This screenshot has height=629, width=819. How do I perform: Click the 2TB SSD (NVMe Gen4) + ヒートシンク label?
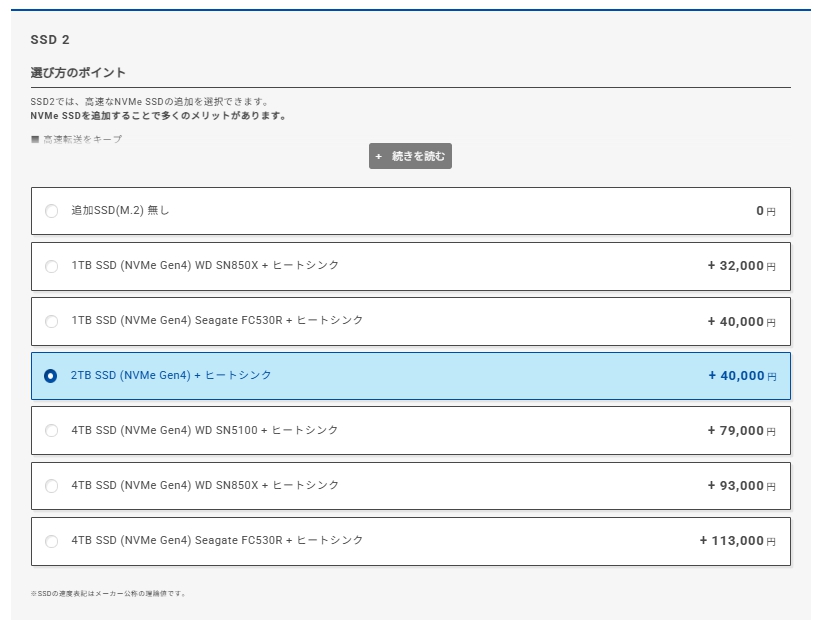coord(171,376)
